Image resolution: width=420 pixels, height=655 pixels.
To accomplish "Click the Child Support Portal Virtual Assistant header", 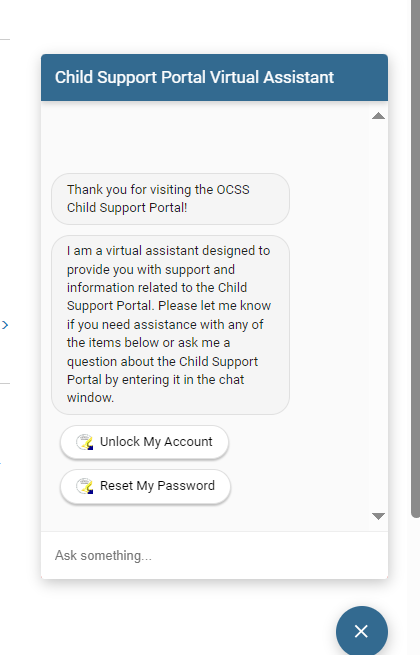I will click(214, 77).
